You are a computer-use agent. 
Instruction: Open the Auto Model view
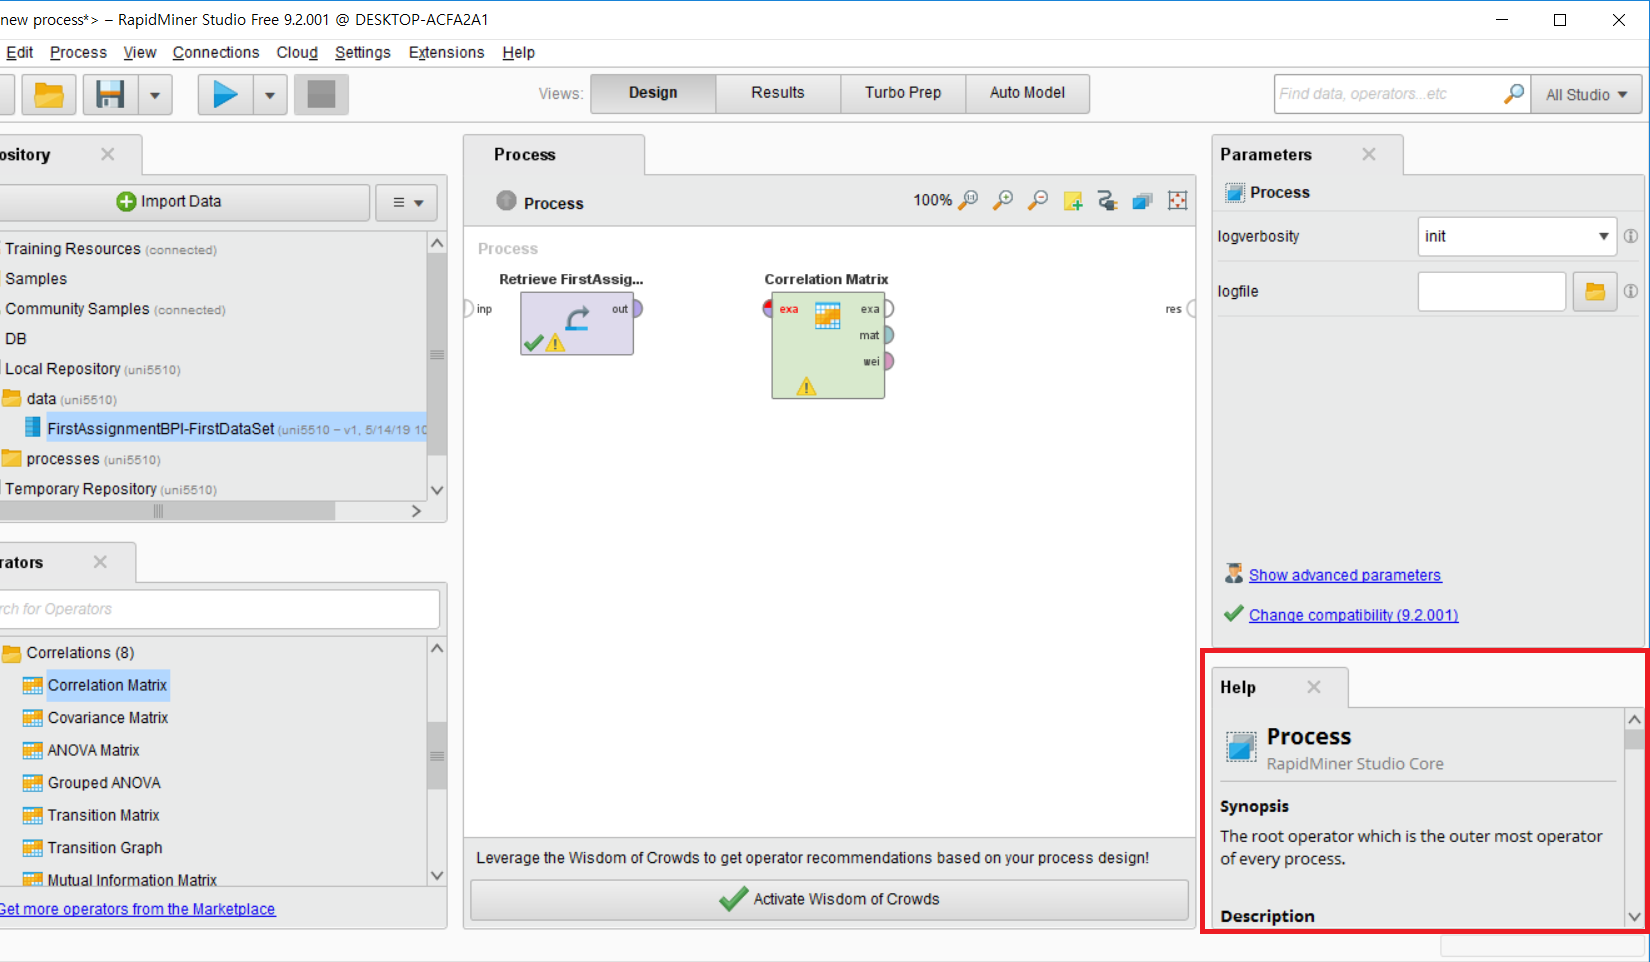1027,93
